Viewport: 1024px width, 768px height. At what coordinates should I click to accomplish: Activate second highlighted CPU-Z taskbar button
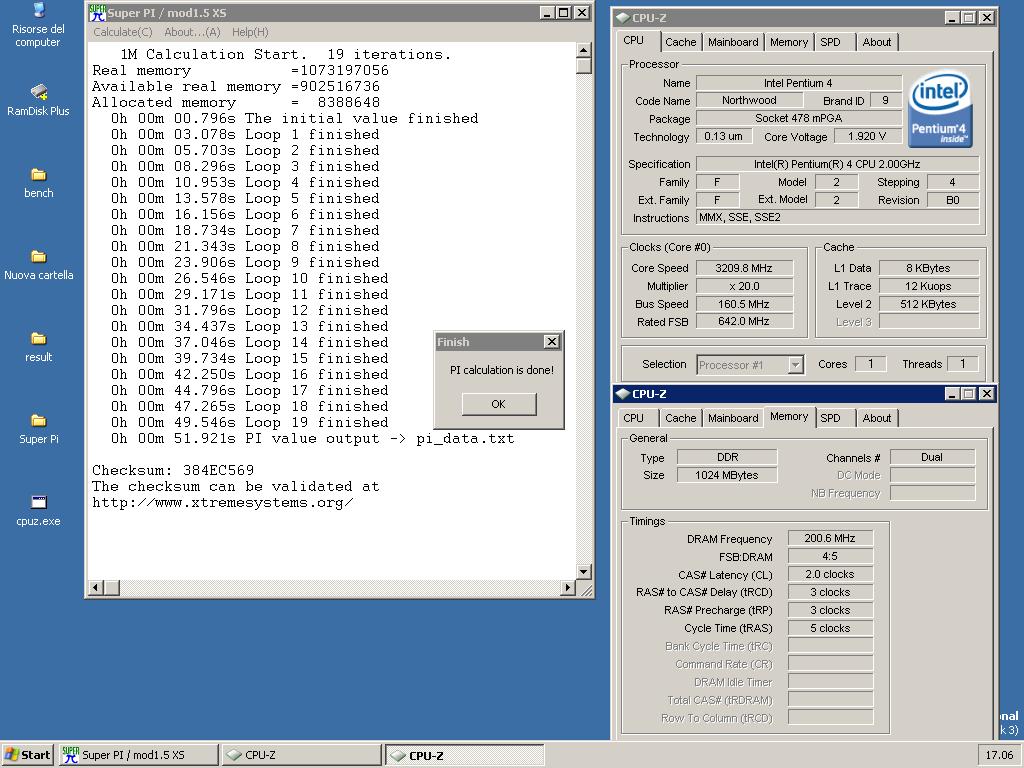point(464,755)
